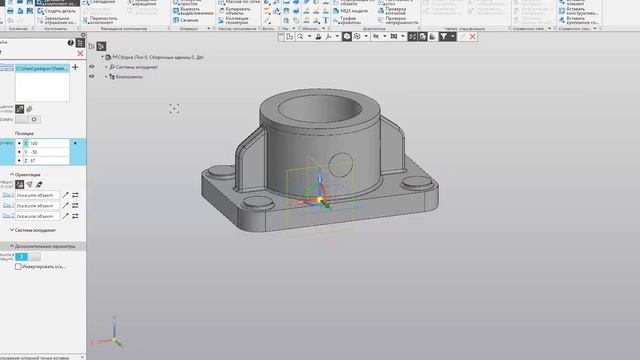This screenshot has width=640, height=360.
Task: Expand 'Системы координат' tree node
Action: pos(106,67)
